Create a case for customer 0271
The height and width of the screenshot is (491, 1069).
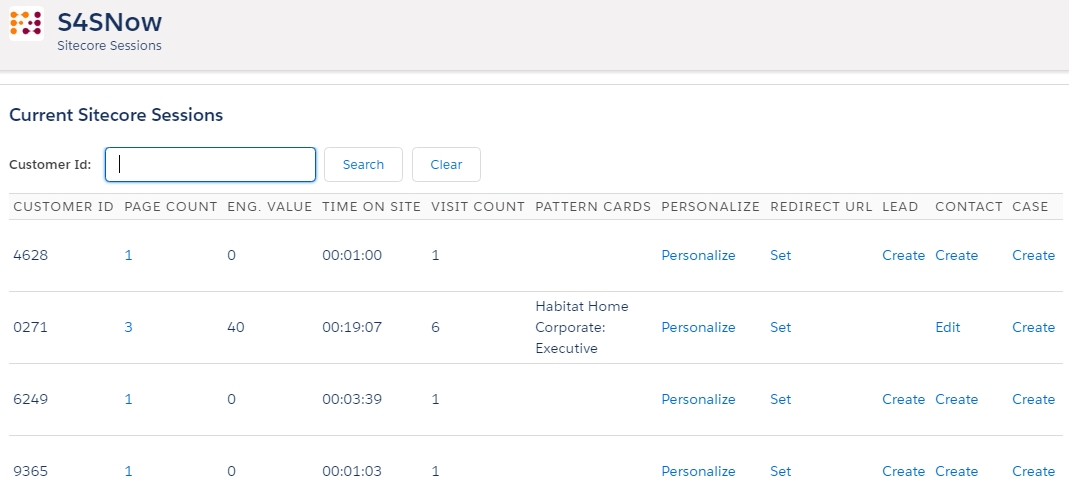point(1033,328)
